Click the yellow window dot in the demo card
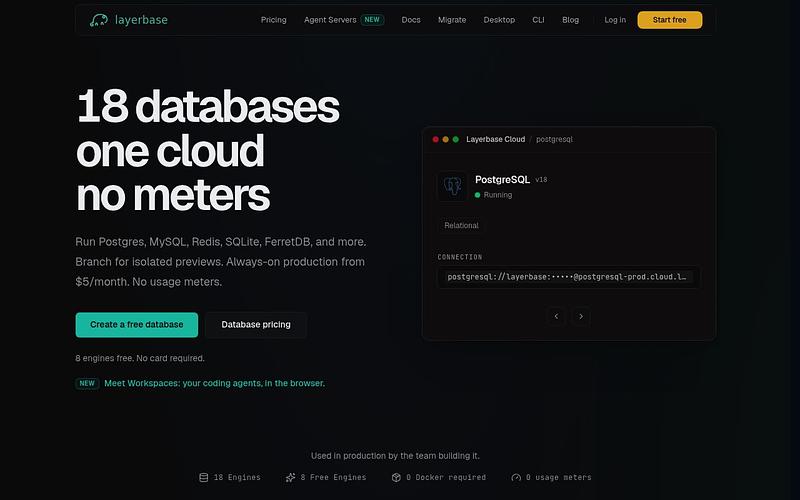This screenshot has width=800, height=500. tap(445, 139)
